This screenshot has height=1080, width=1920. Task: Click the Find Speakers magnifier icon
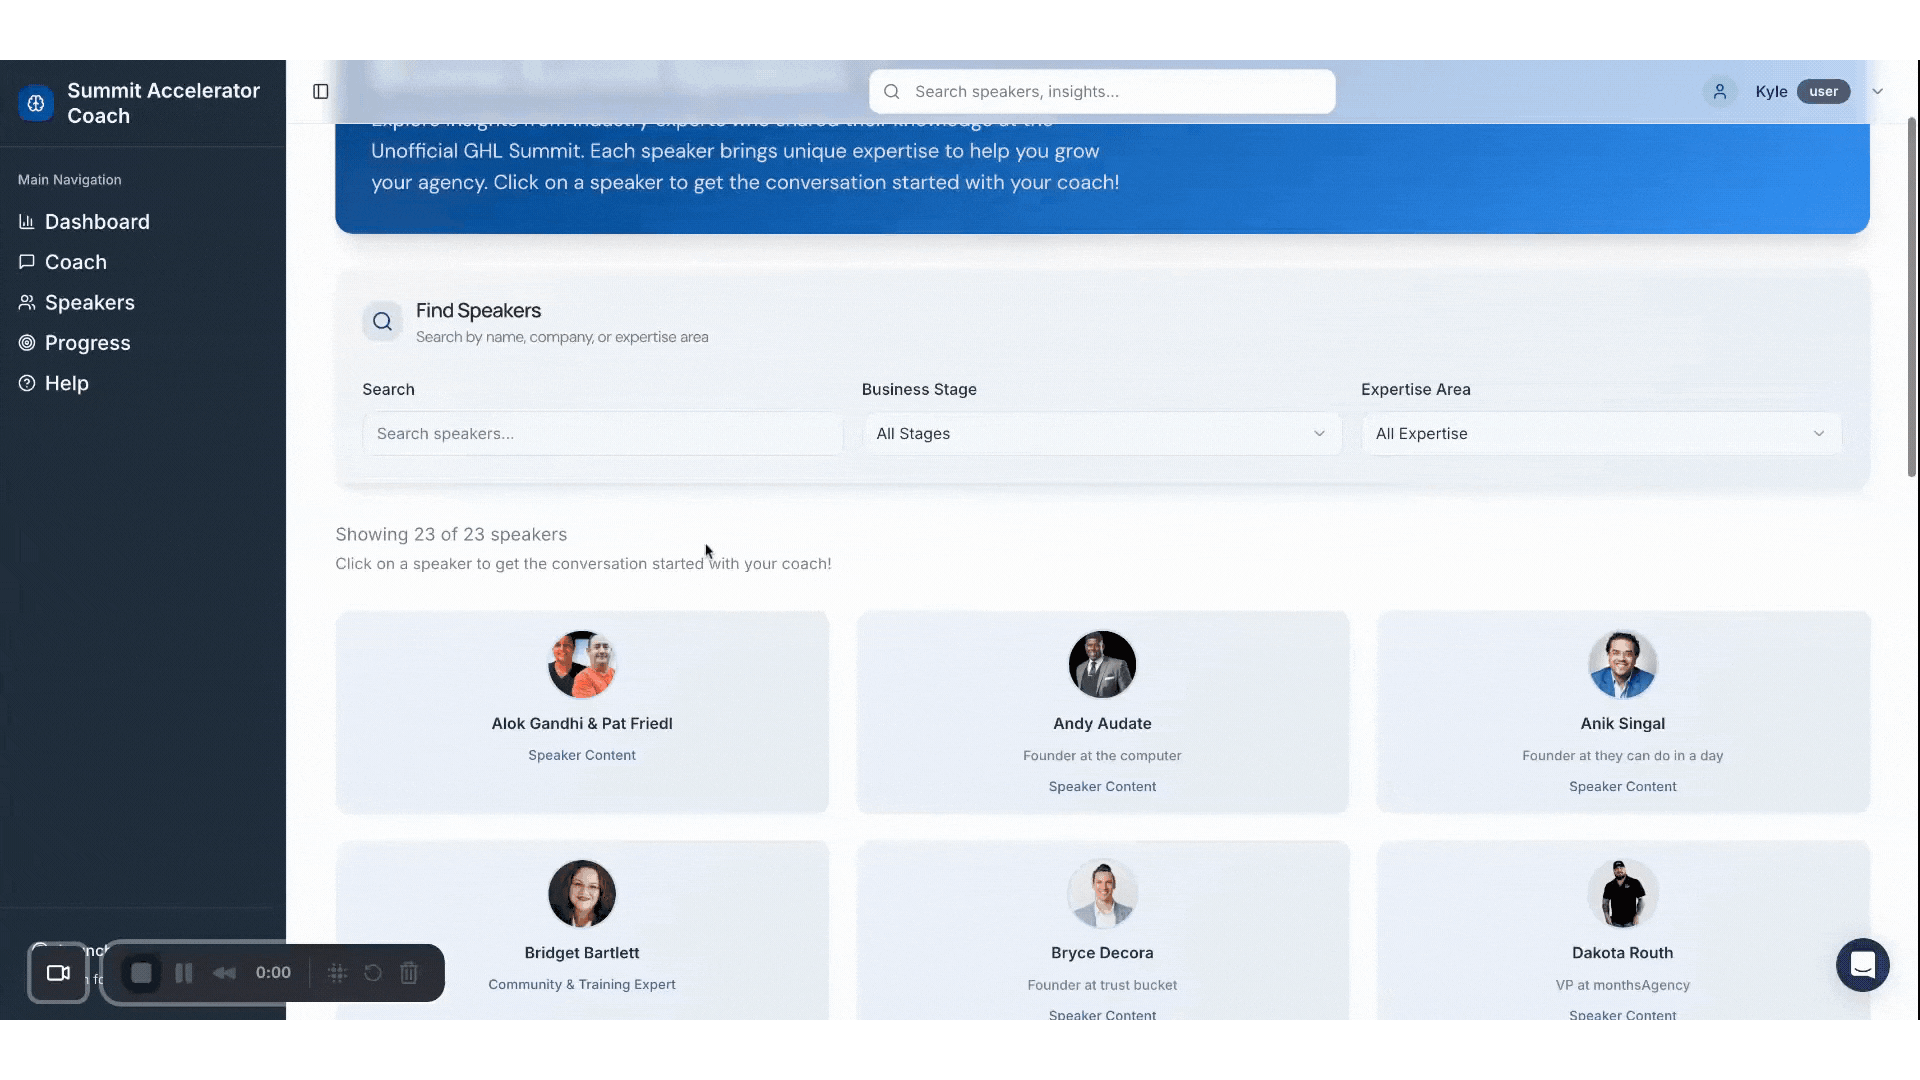coord(382,322)
